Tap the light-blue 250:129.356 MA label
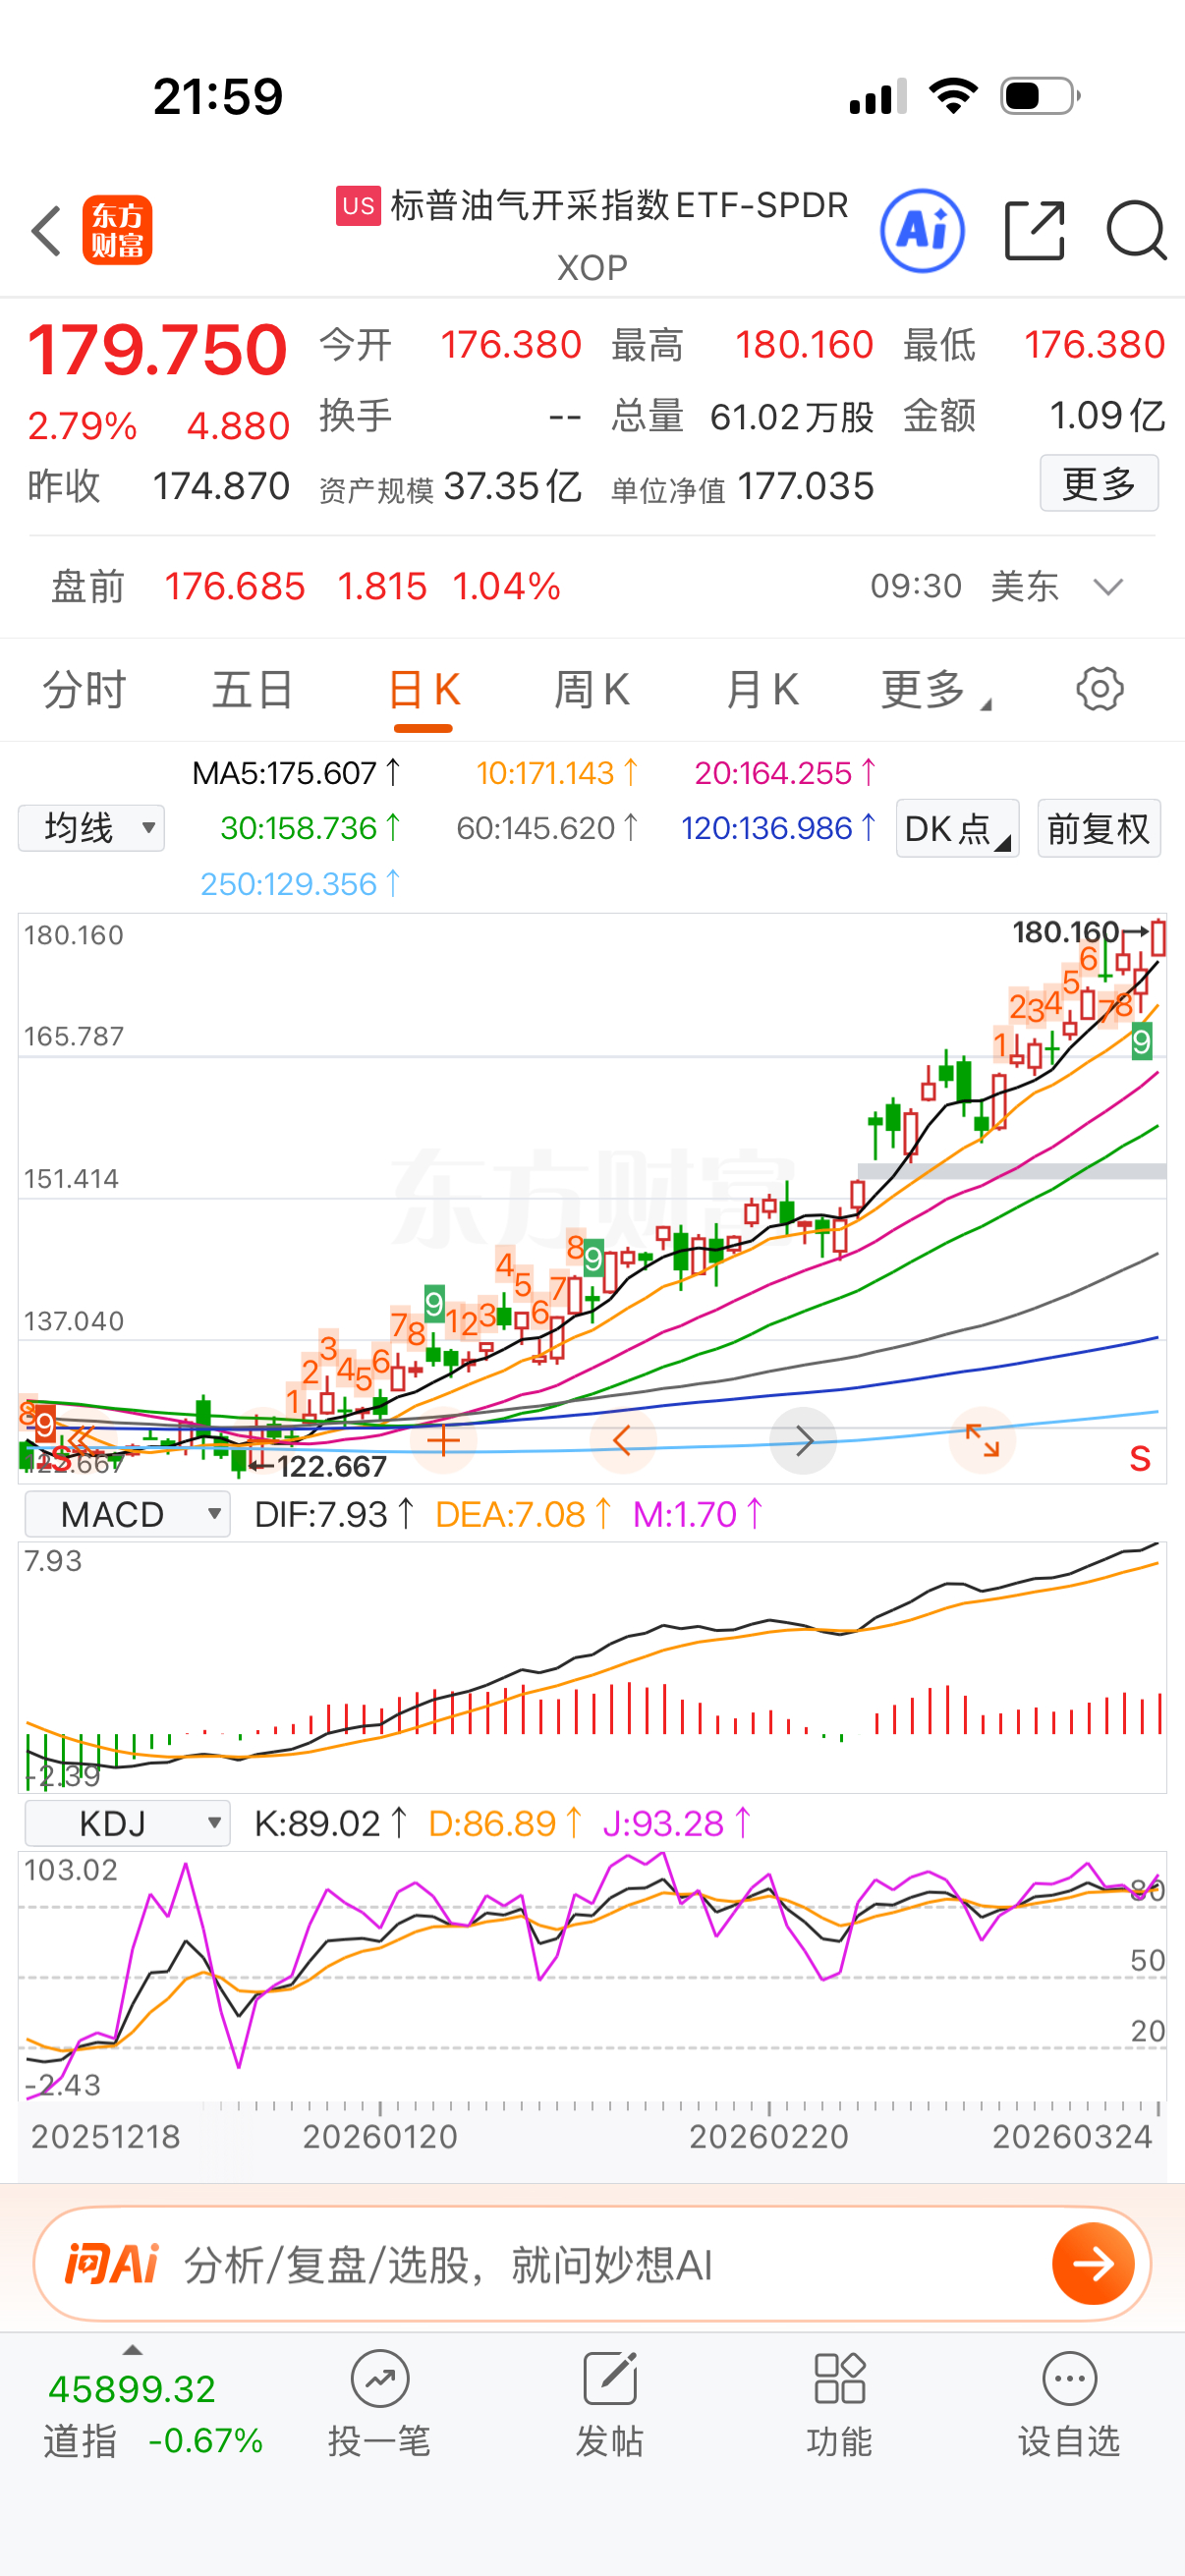The image size is (1185, 2576). [301, 884]
